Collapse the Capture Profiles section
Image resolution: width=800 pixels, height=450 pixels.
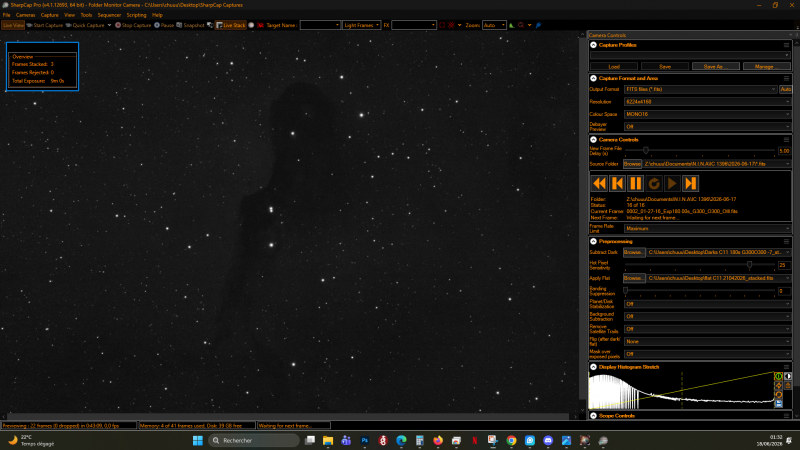click(593, 45)
